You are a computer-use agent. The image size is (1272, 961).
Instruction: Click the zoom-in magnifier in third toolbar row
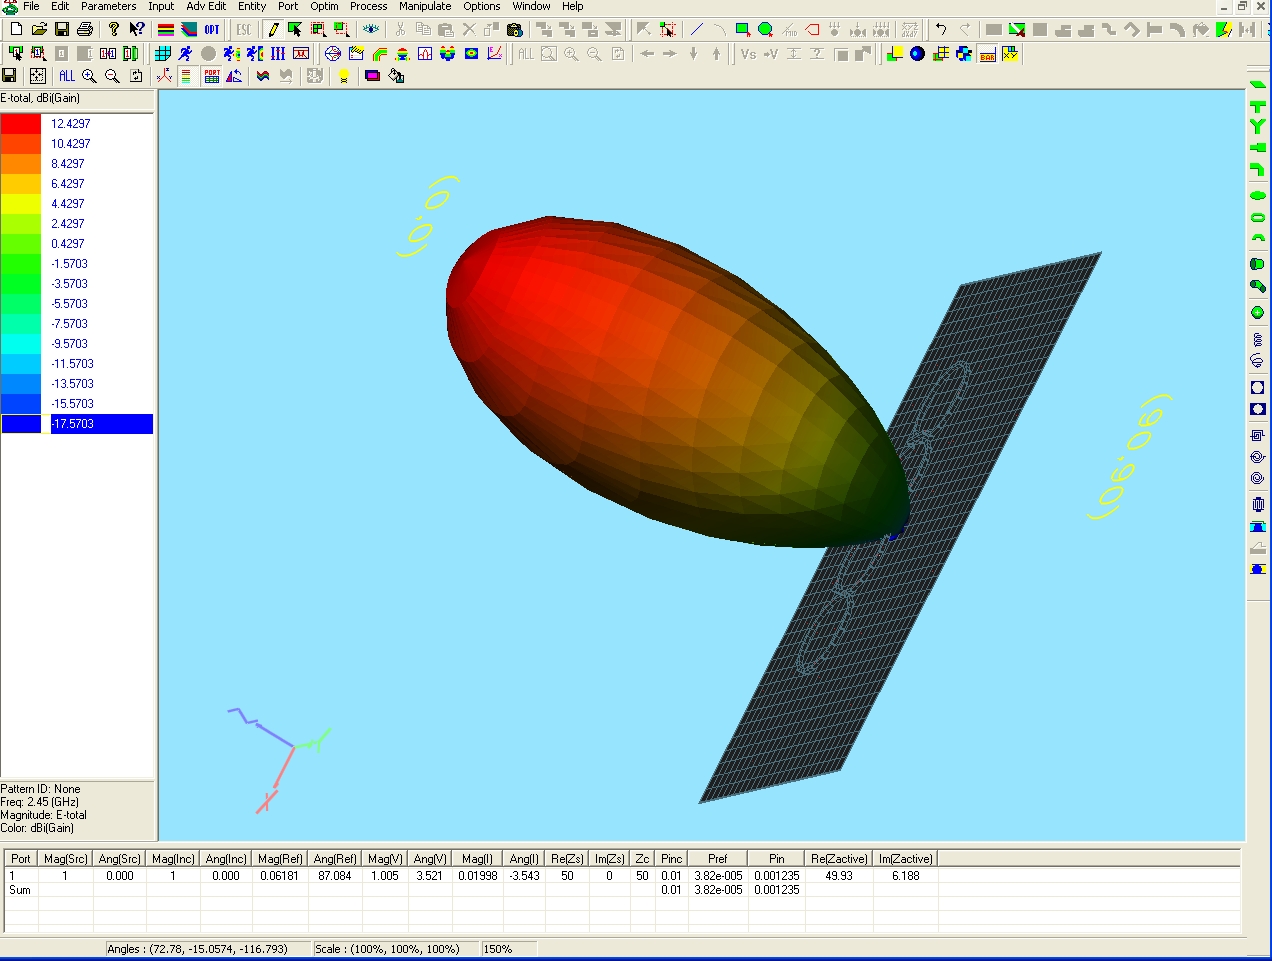(x=90, y=76)
